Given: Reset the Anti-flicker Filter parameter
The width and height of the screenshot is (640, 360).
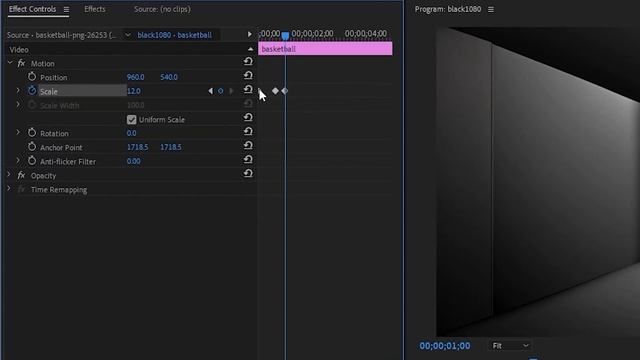Looking at the screenshot, I should pos(248,160).
